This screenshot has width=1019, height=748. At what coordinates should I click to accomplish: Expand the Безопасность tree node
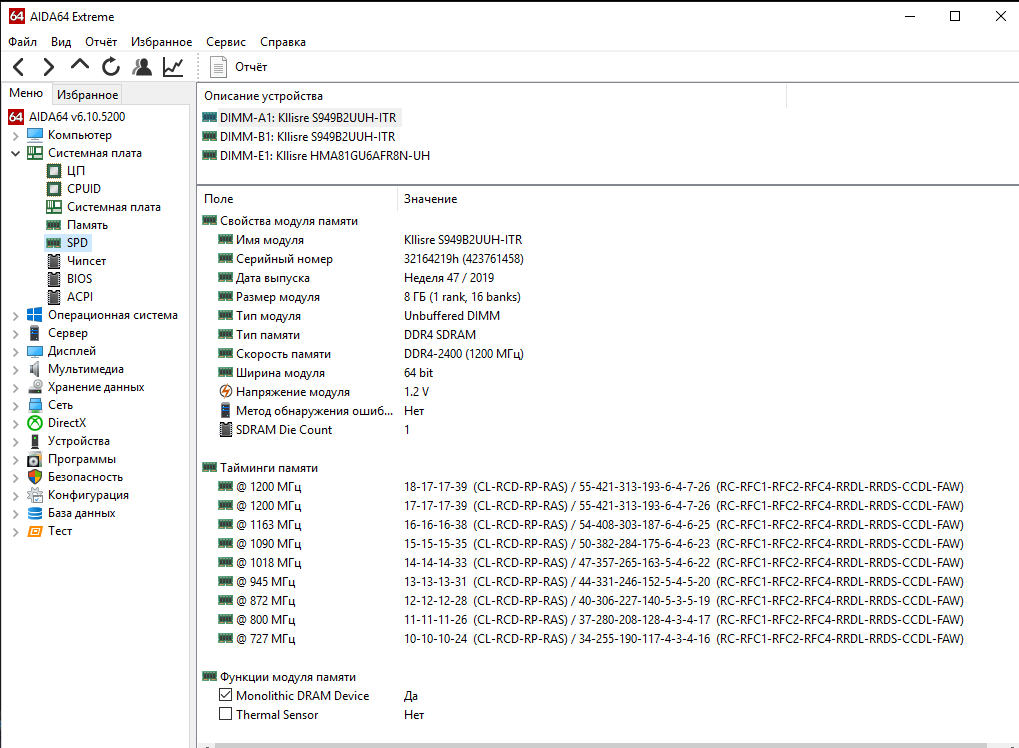pyautogui.click(x=16, y=478)
